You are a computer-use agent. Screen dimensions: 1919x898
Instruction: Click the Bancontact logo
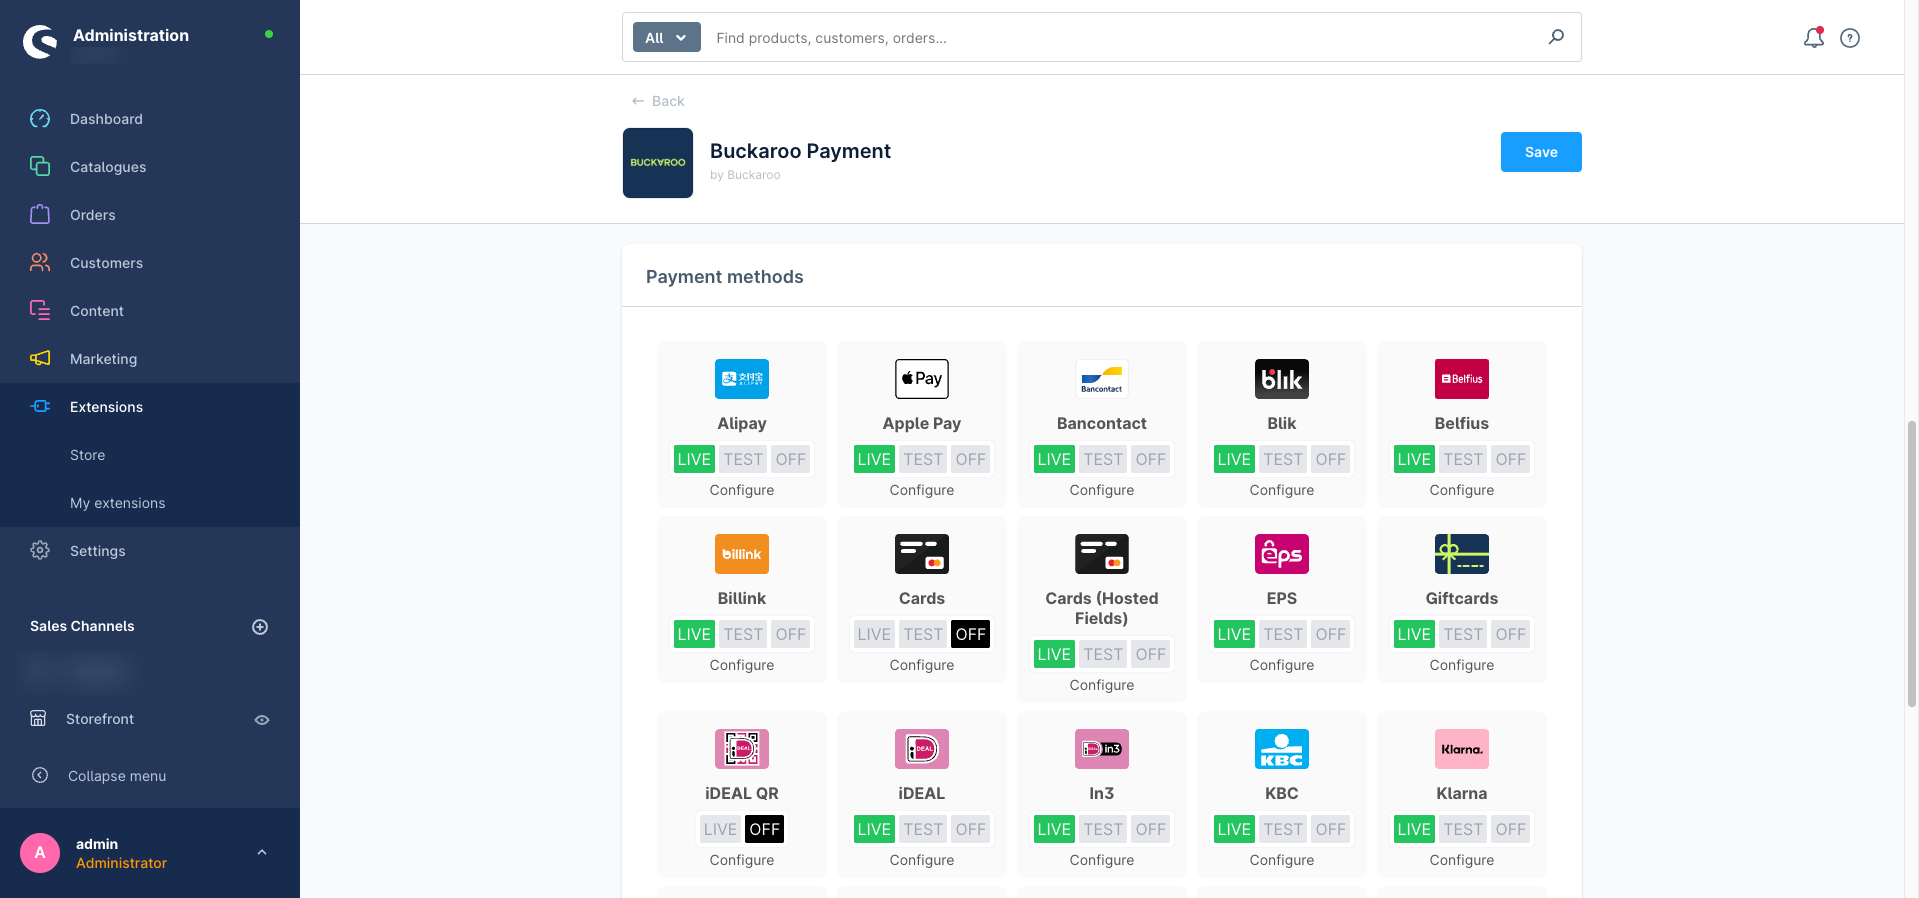1102,379
